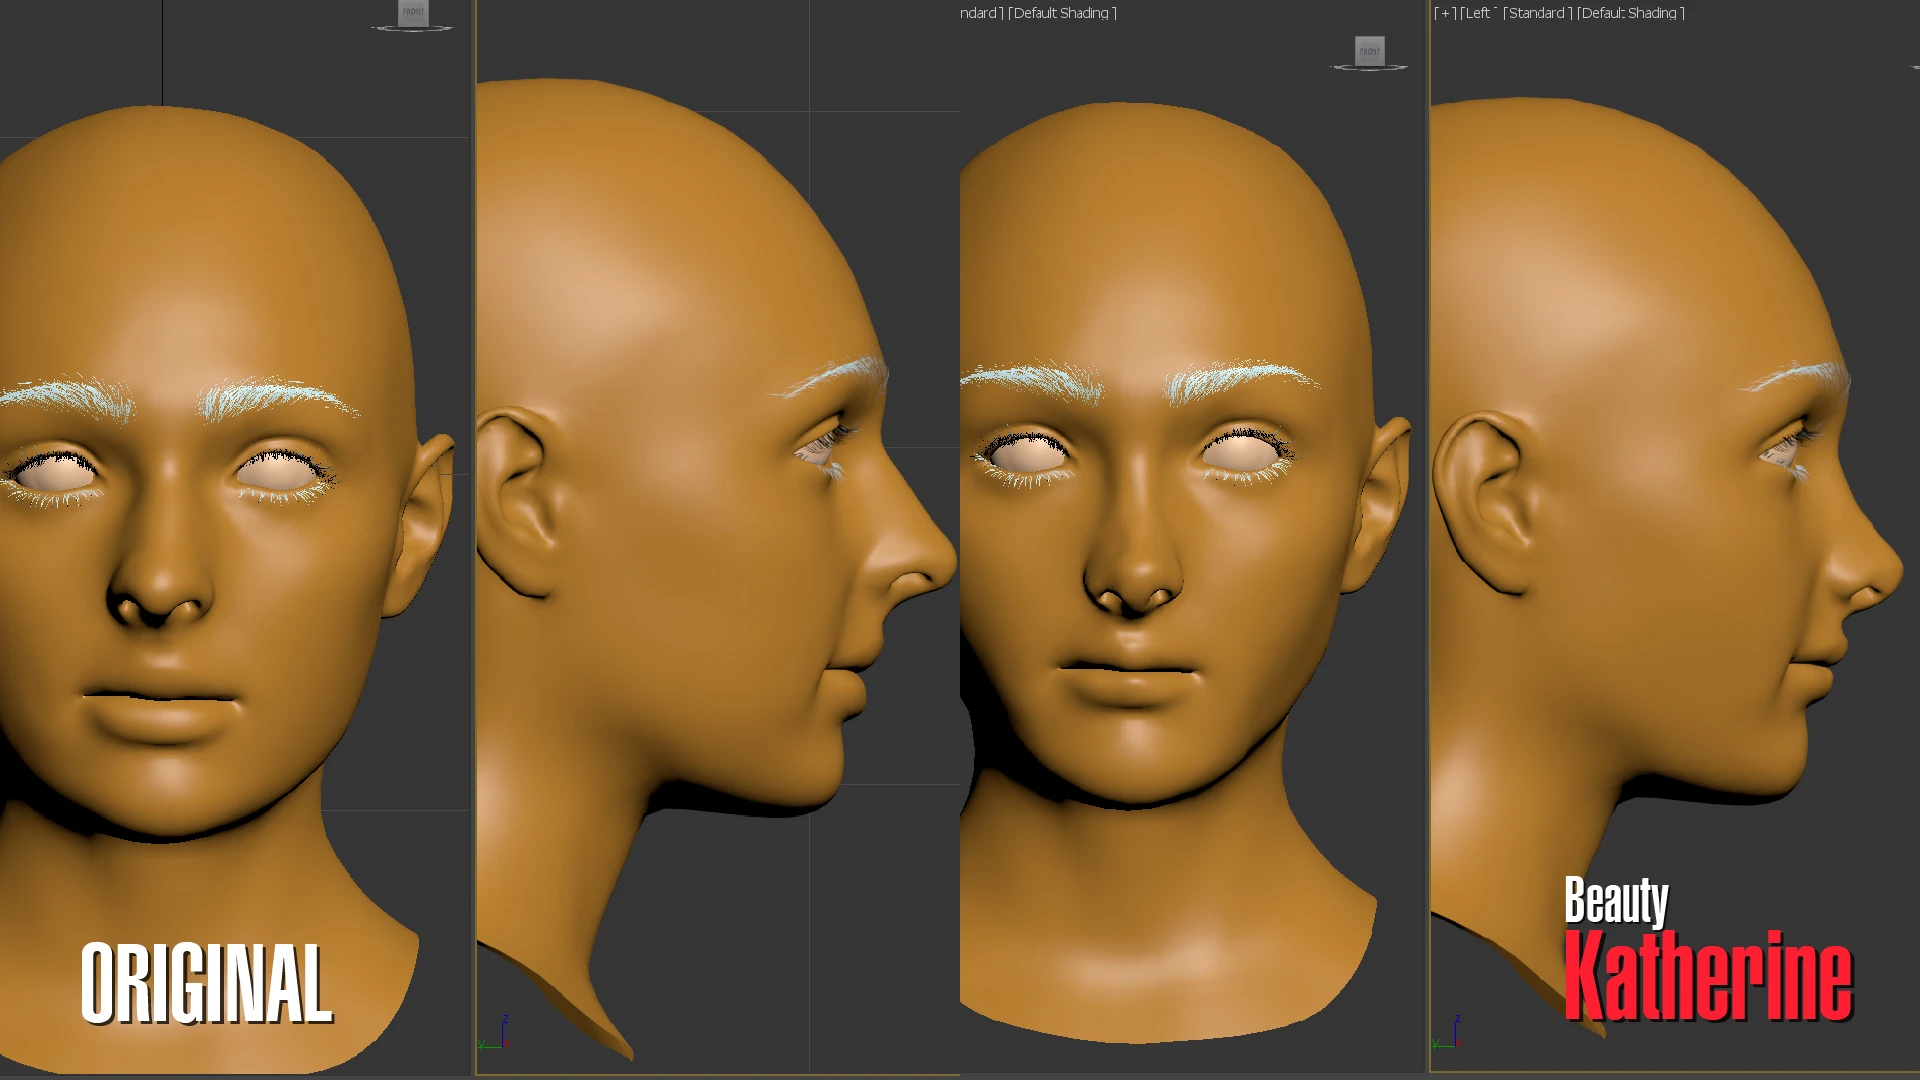Open the [Standard] viewport rendering menu
Screen dimensions: 1920x1080
(1538, 13)
